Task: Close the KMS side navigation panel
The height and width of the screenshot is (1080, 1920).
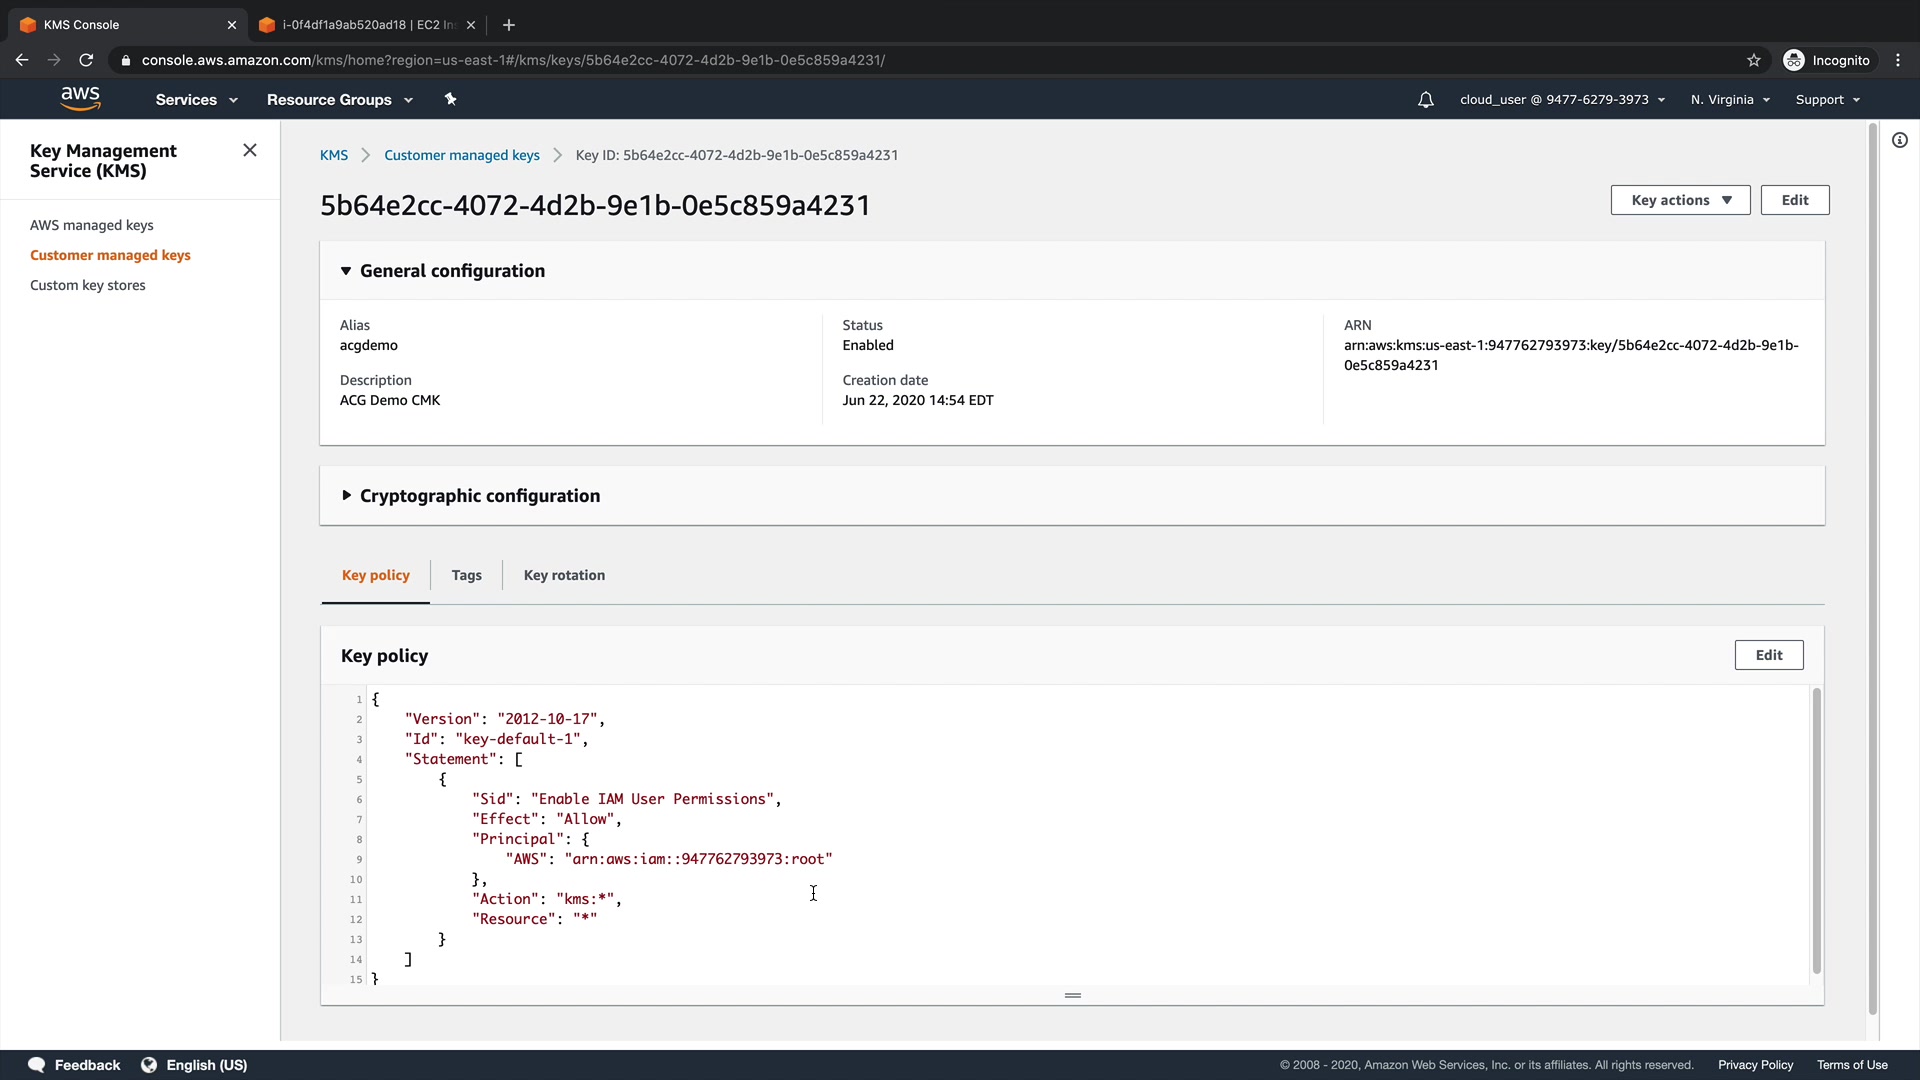Action: 250,150
